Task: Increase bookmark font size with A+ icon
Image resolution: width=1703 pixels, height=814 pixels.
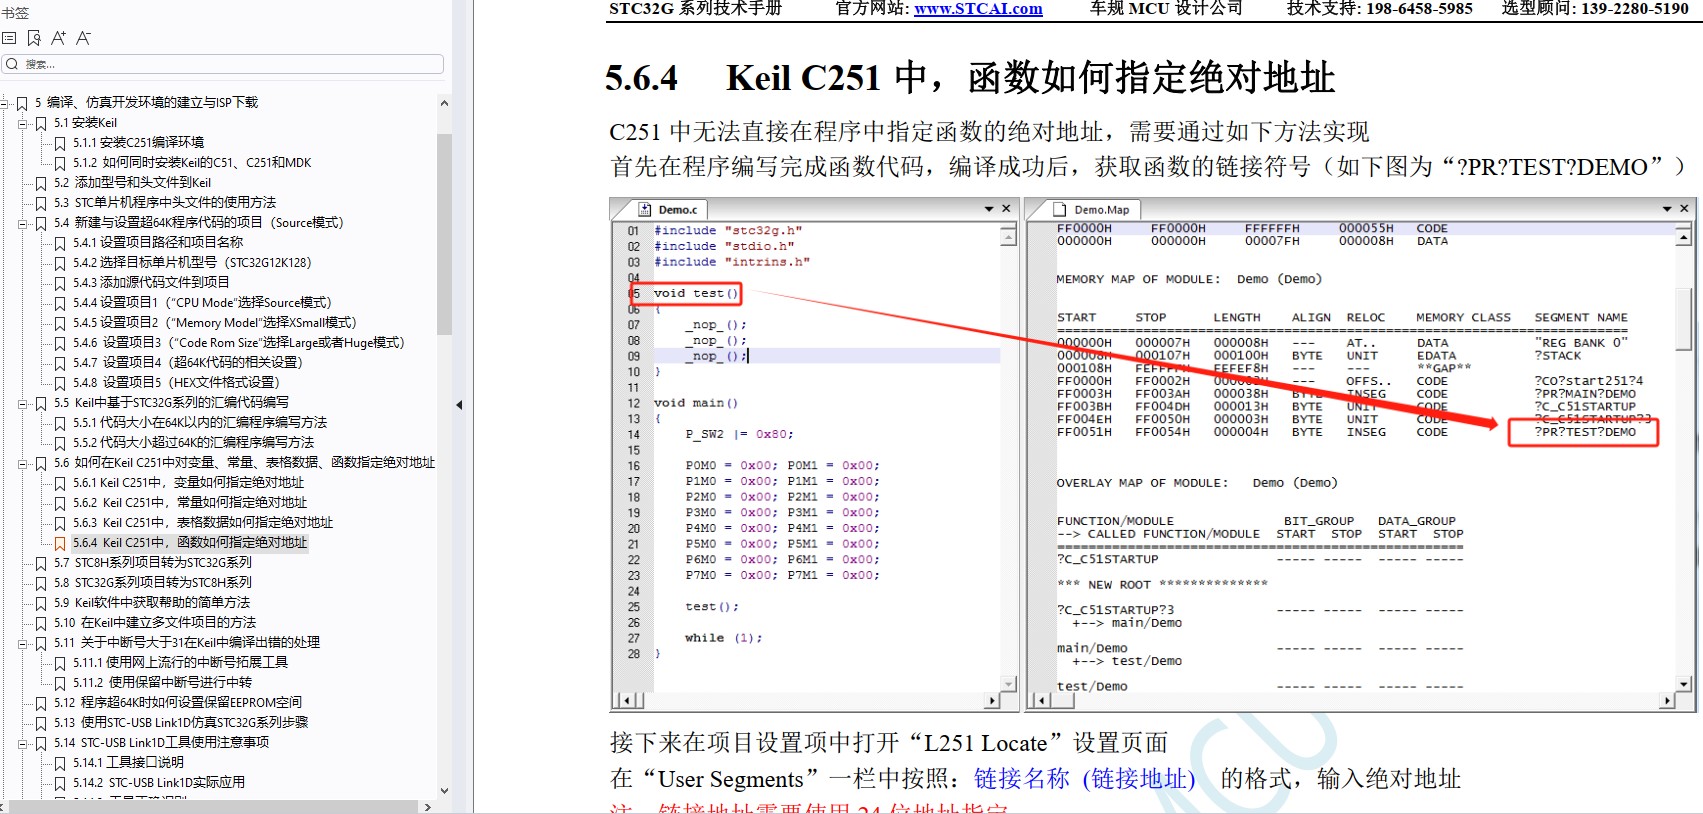Action: tap(59, 38)
